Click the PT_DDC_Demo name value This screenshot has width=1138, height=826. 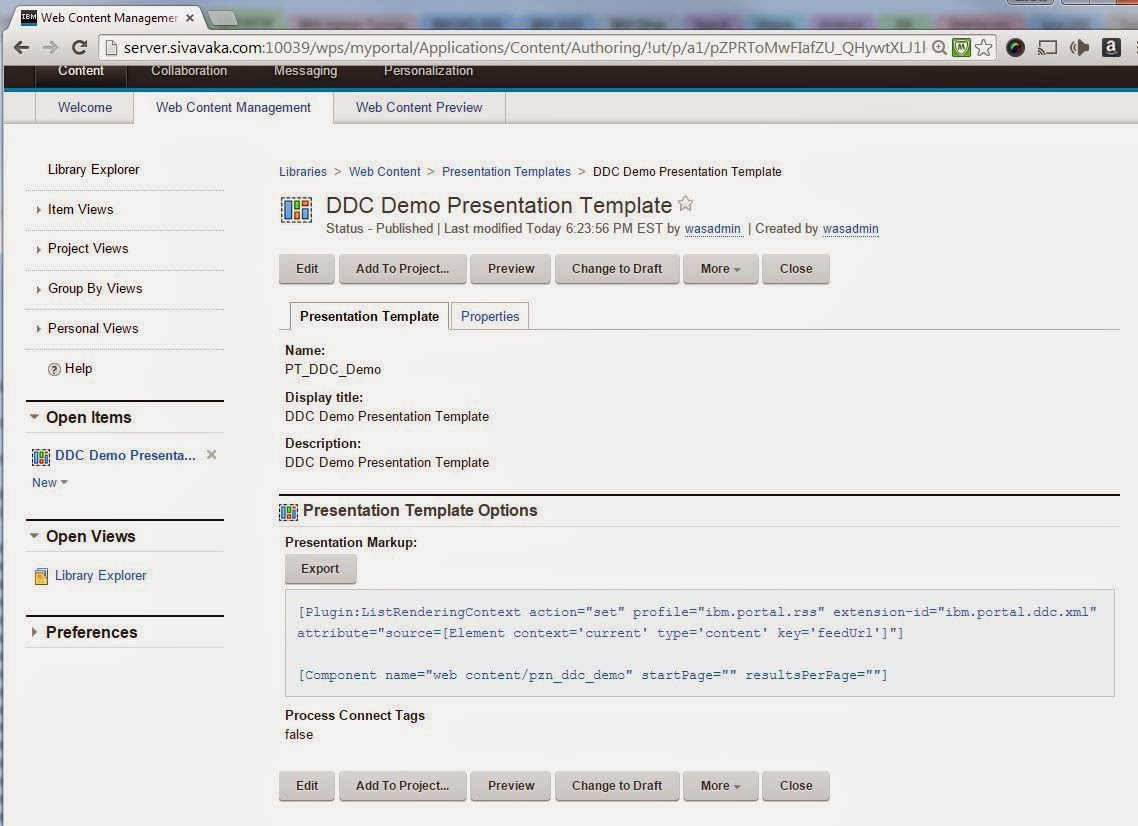click(x=332, y=369)
